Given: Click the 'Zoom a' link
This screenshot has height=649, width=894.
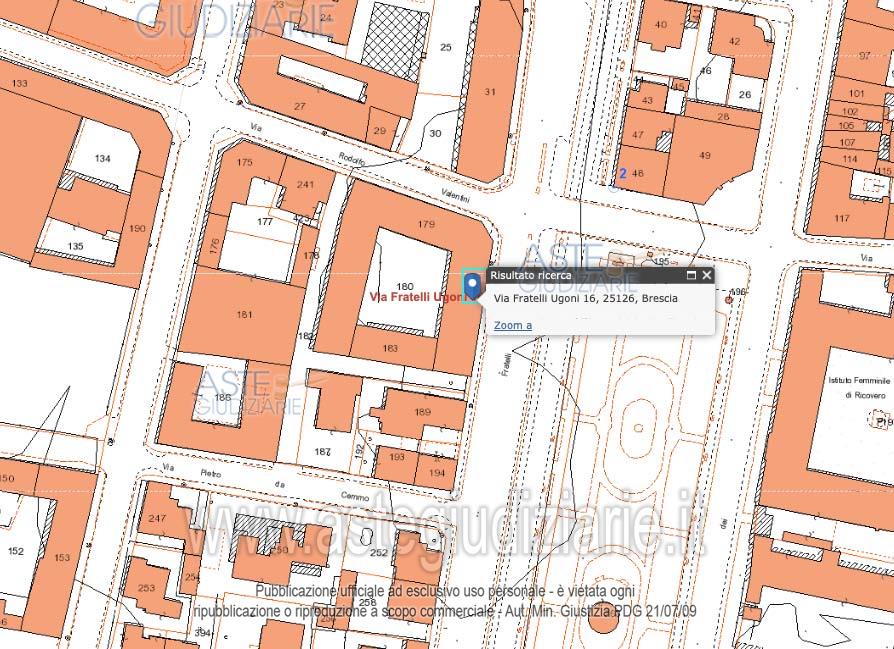Looking at the screenshot, I should pos(513,325).
